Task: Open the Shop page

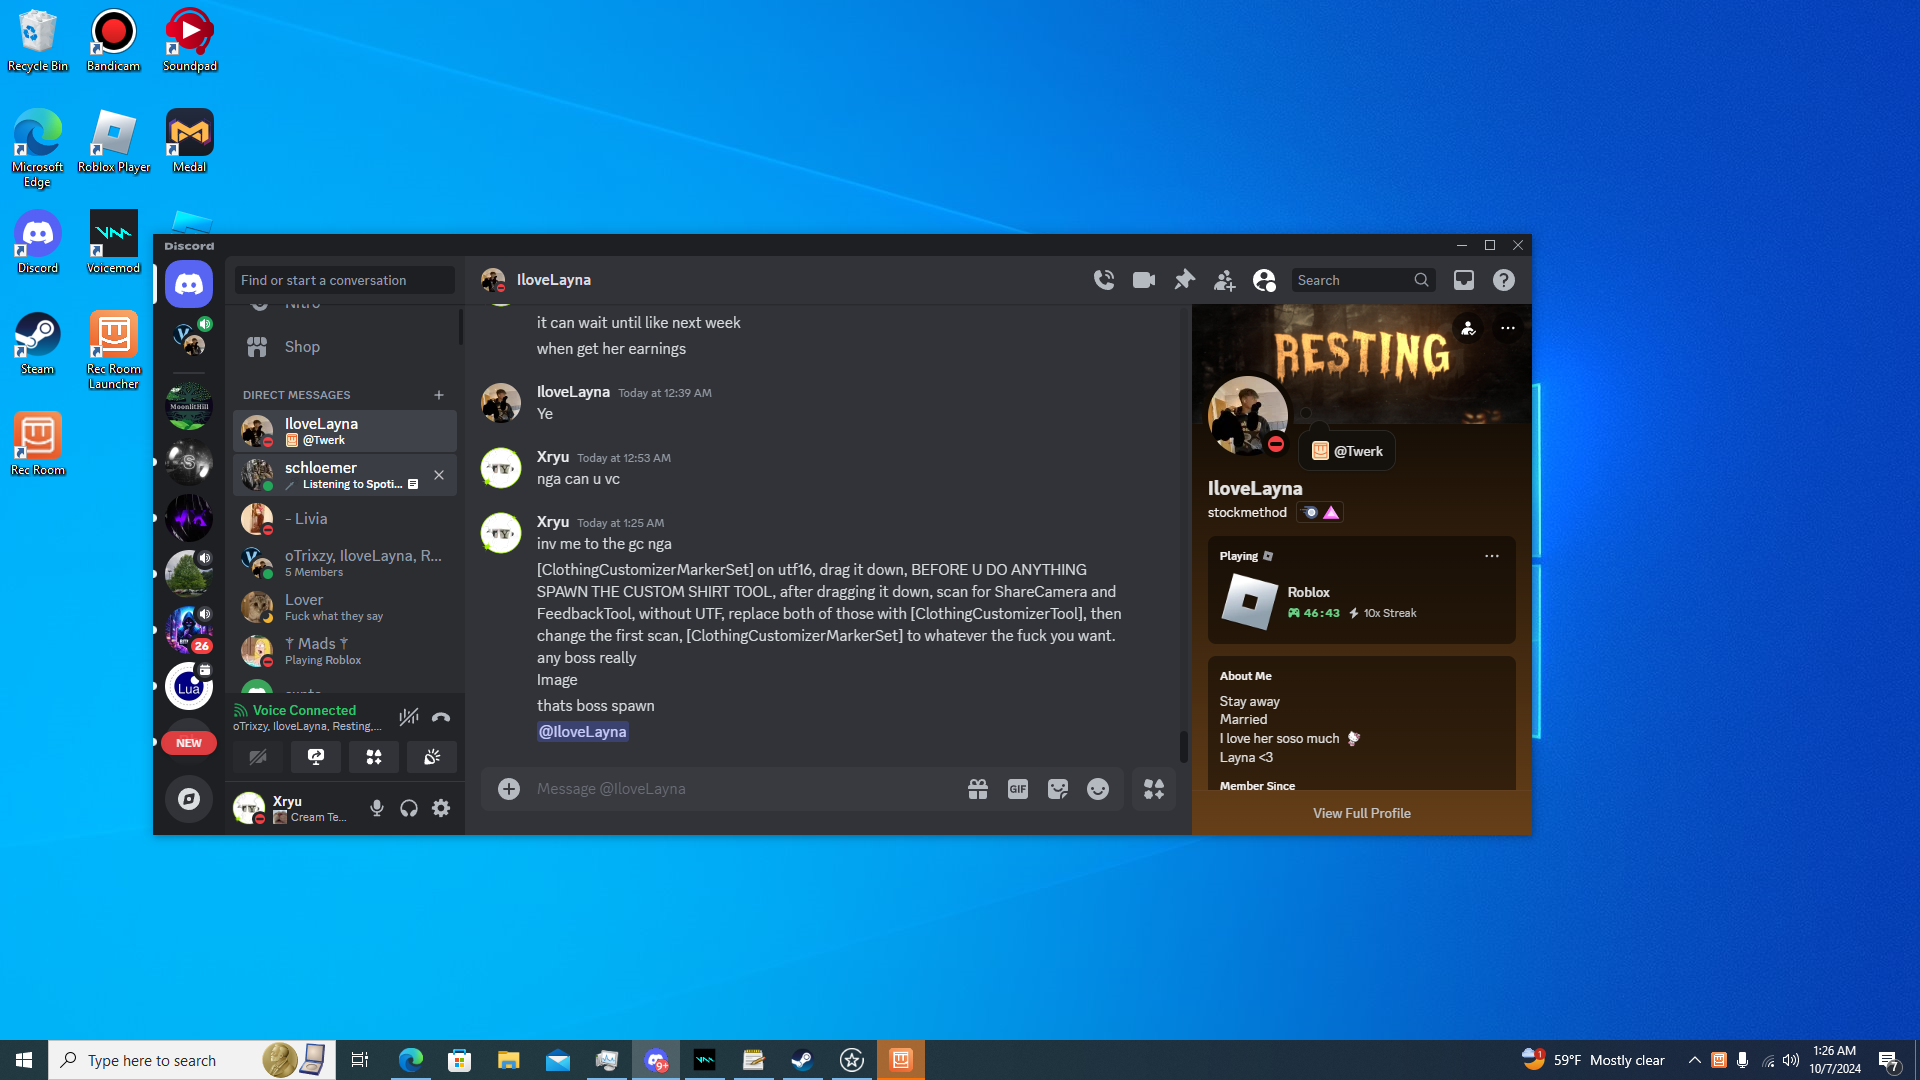Action: pyautogui.click(x=302, y=347)
